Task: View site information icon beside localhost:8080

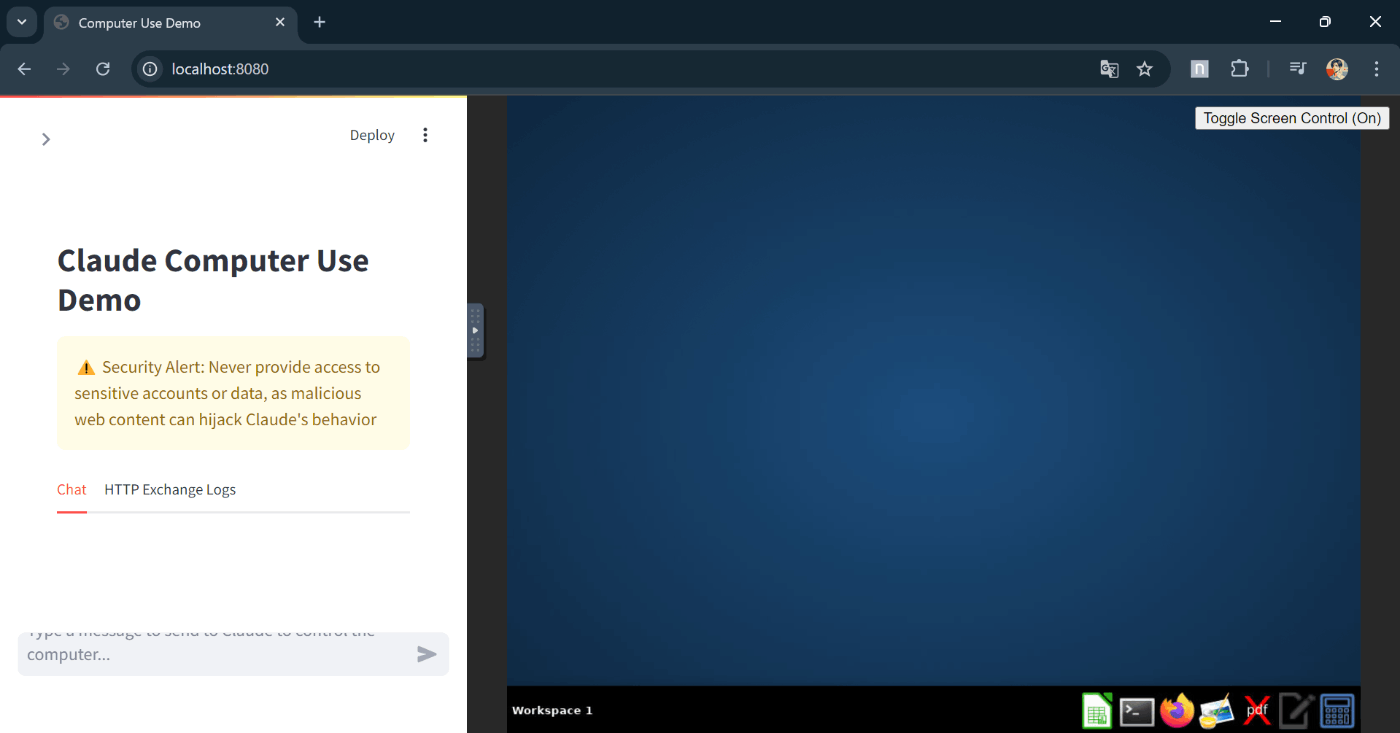Action: coord(150,69)
